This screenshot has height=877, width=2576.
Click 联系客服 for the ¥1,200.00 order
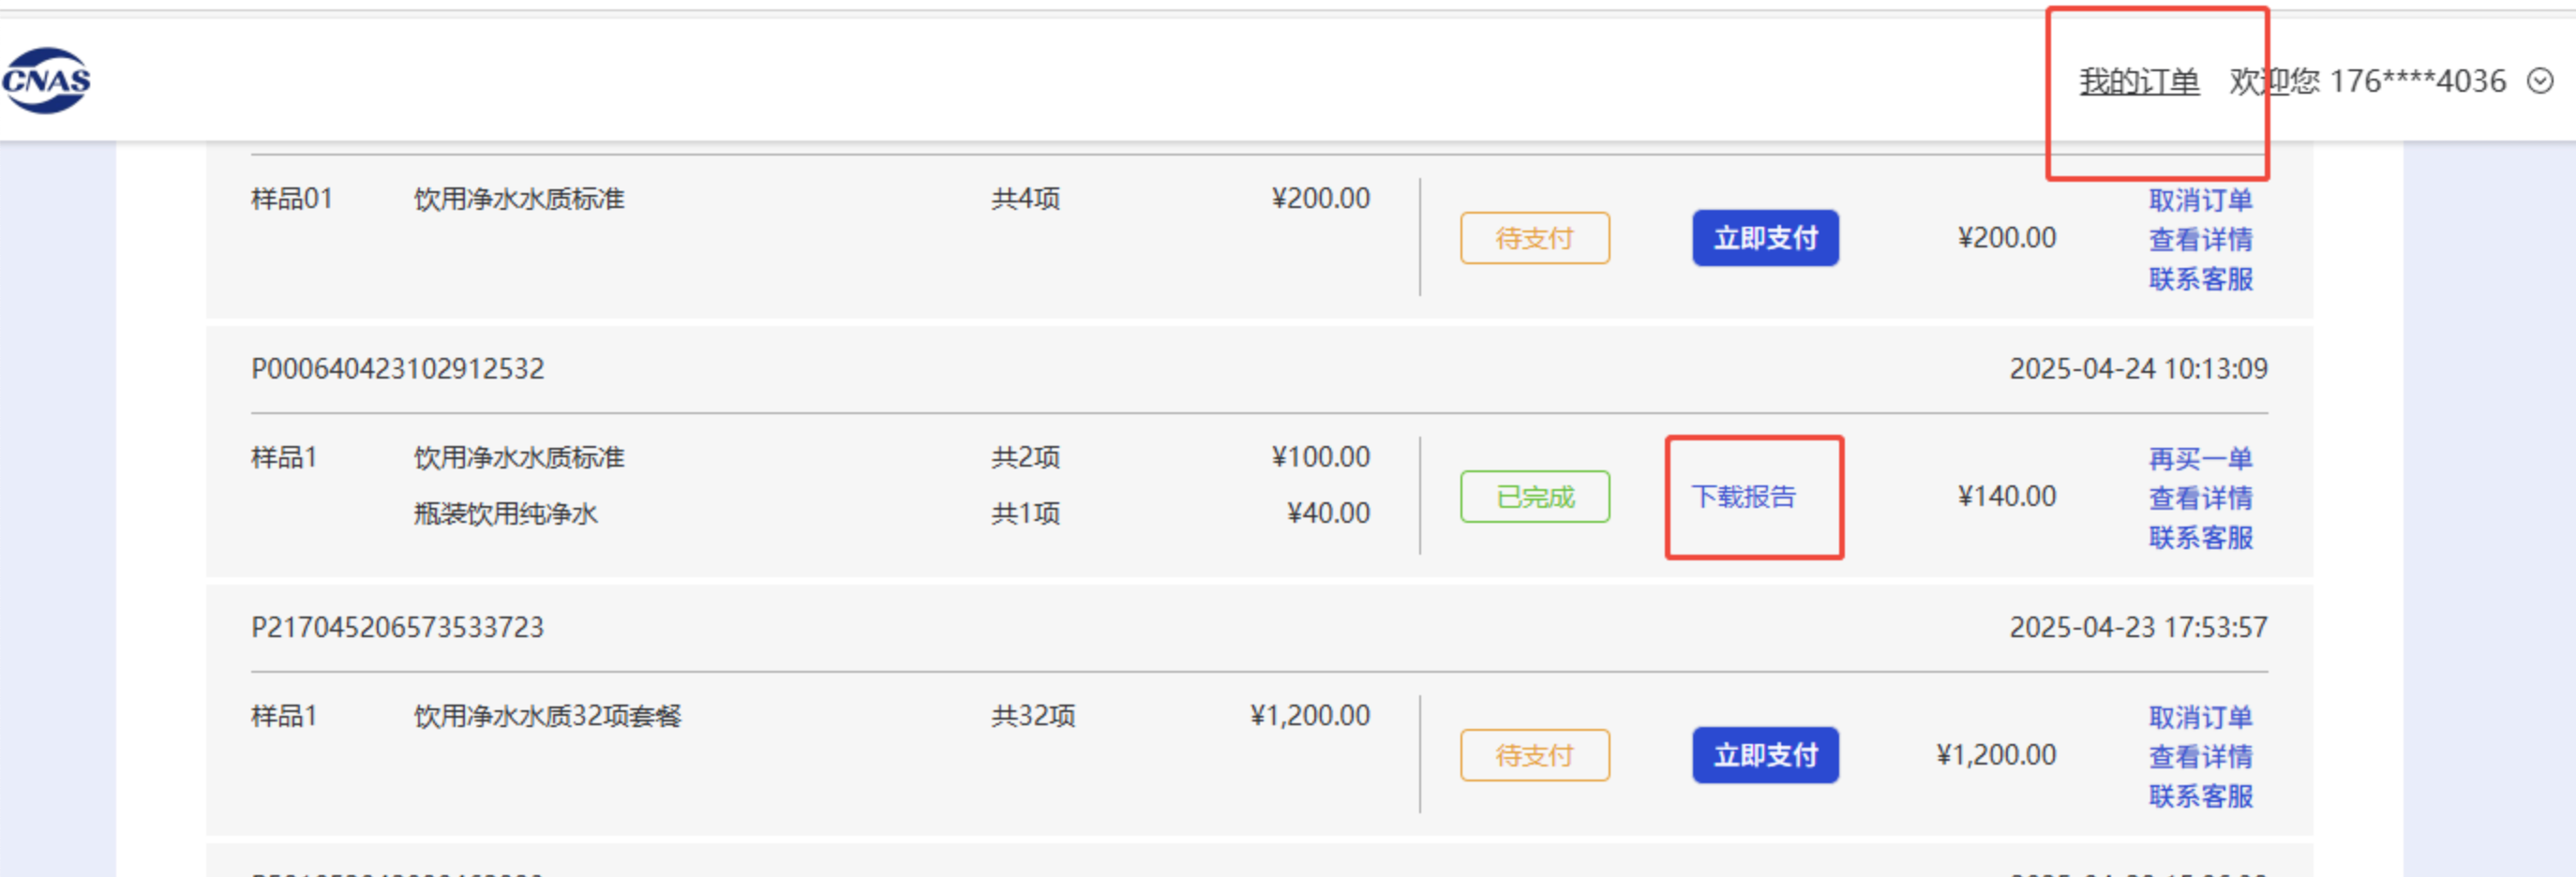point(2200,796)
